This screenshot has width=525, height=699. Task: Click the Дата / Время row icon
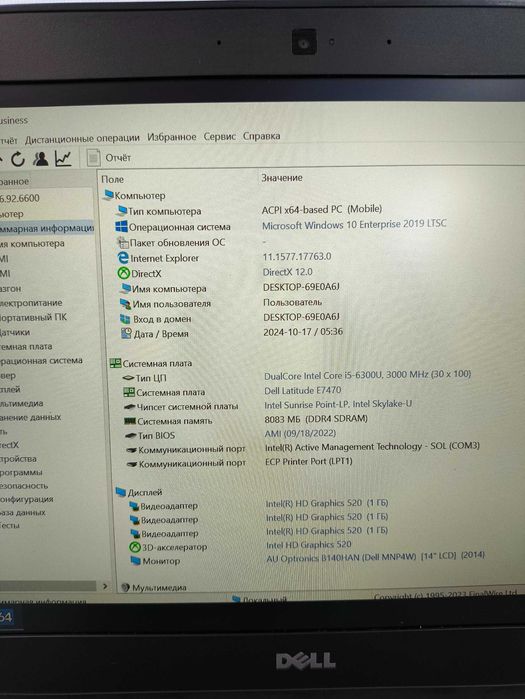pos(127,333)
